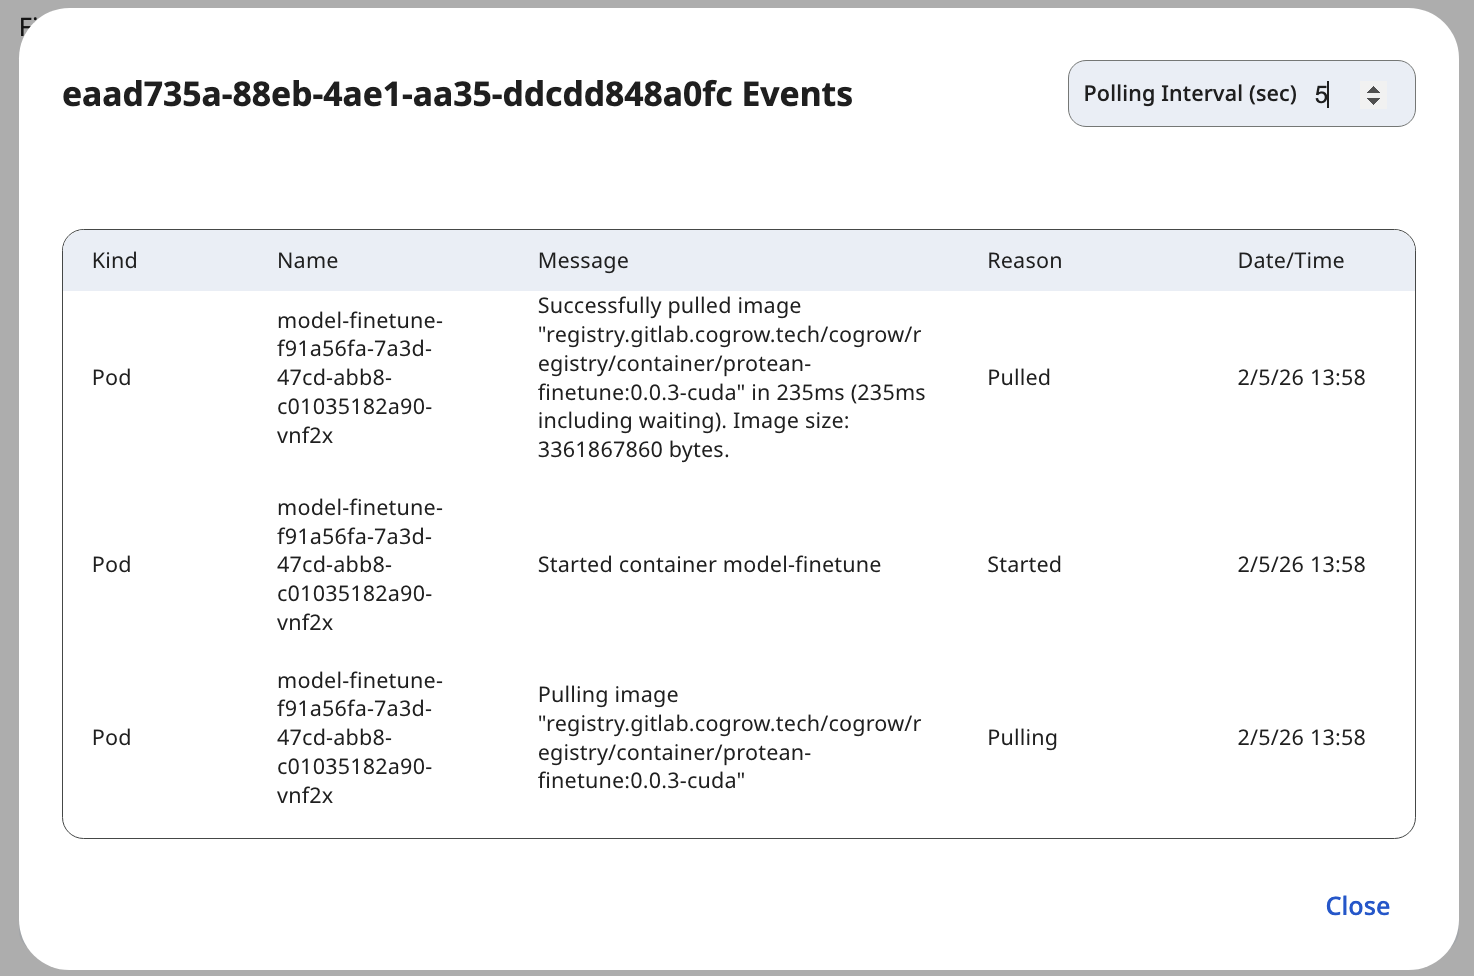Select the Pulling event row reason
Image resolution: width=1474 pixels, height=976 pixels.
[x=1021, y=738]
